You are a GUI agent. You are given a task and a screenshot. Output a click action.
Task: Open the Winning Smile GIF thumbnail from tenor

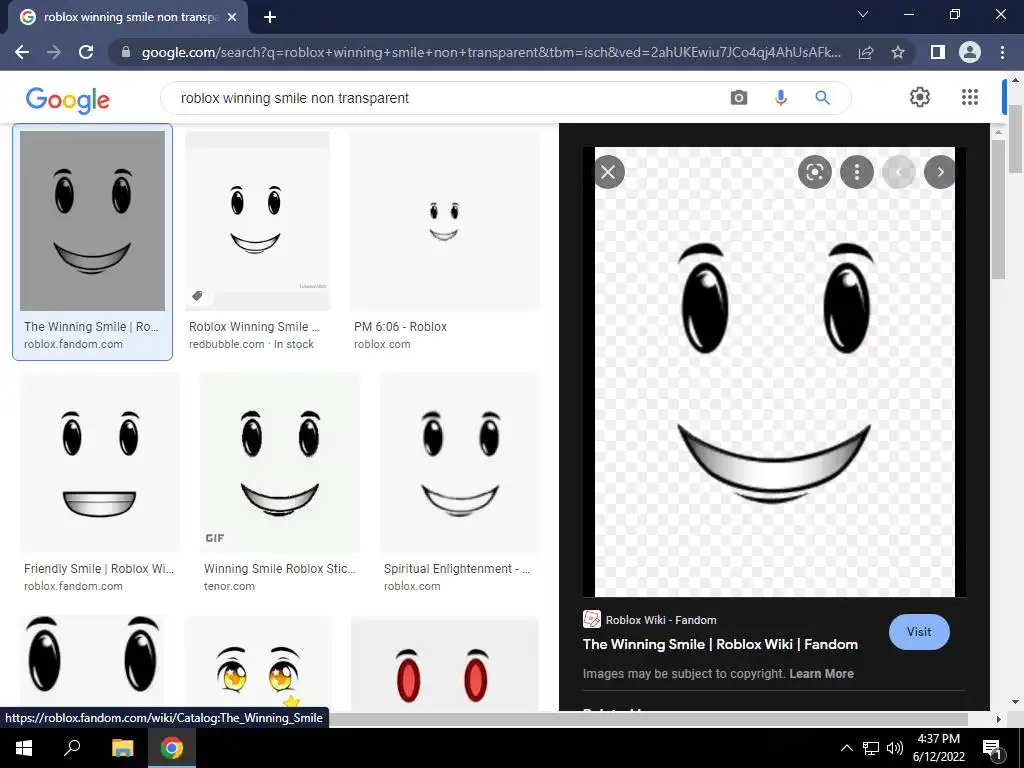click(280, 462)
